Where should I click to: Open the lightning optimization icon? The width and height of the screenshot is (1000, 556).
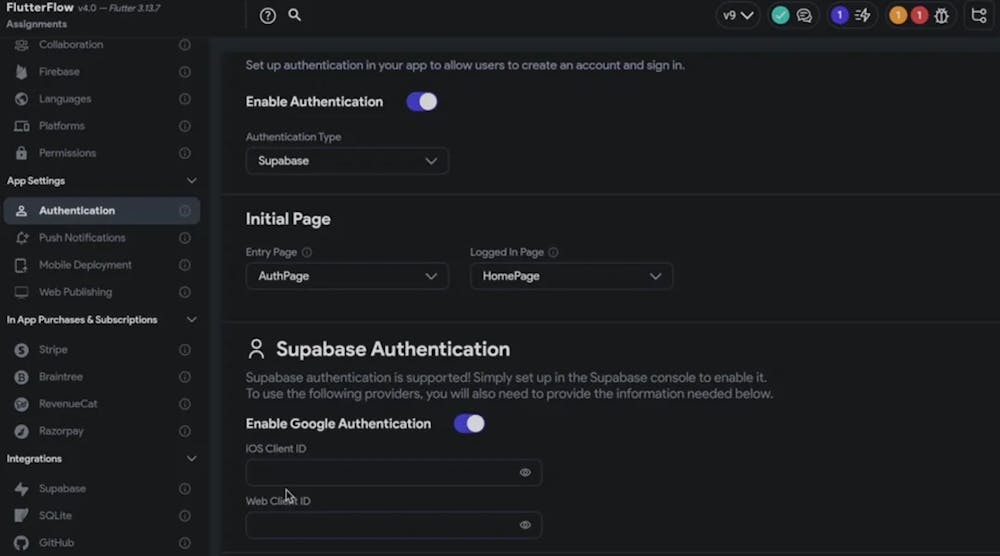862,15
